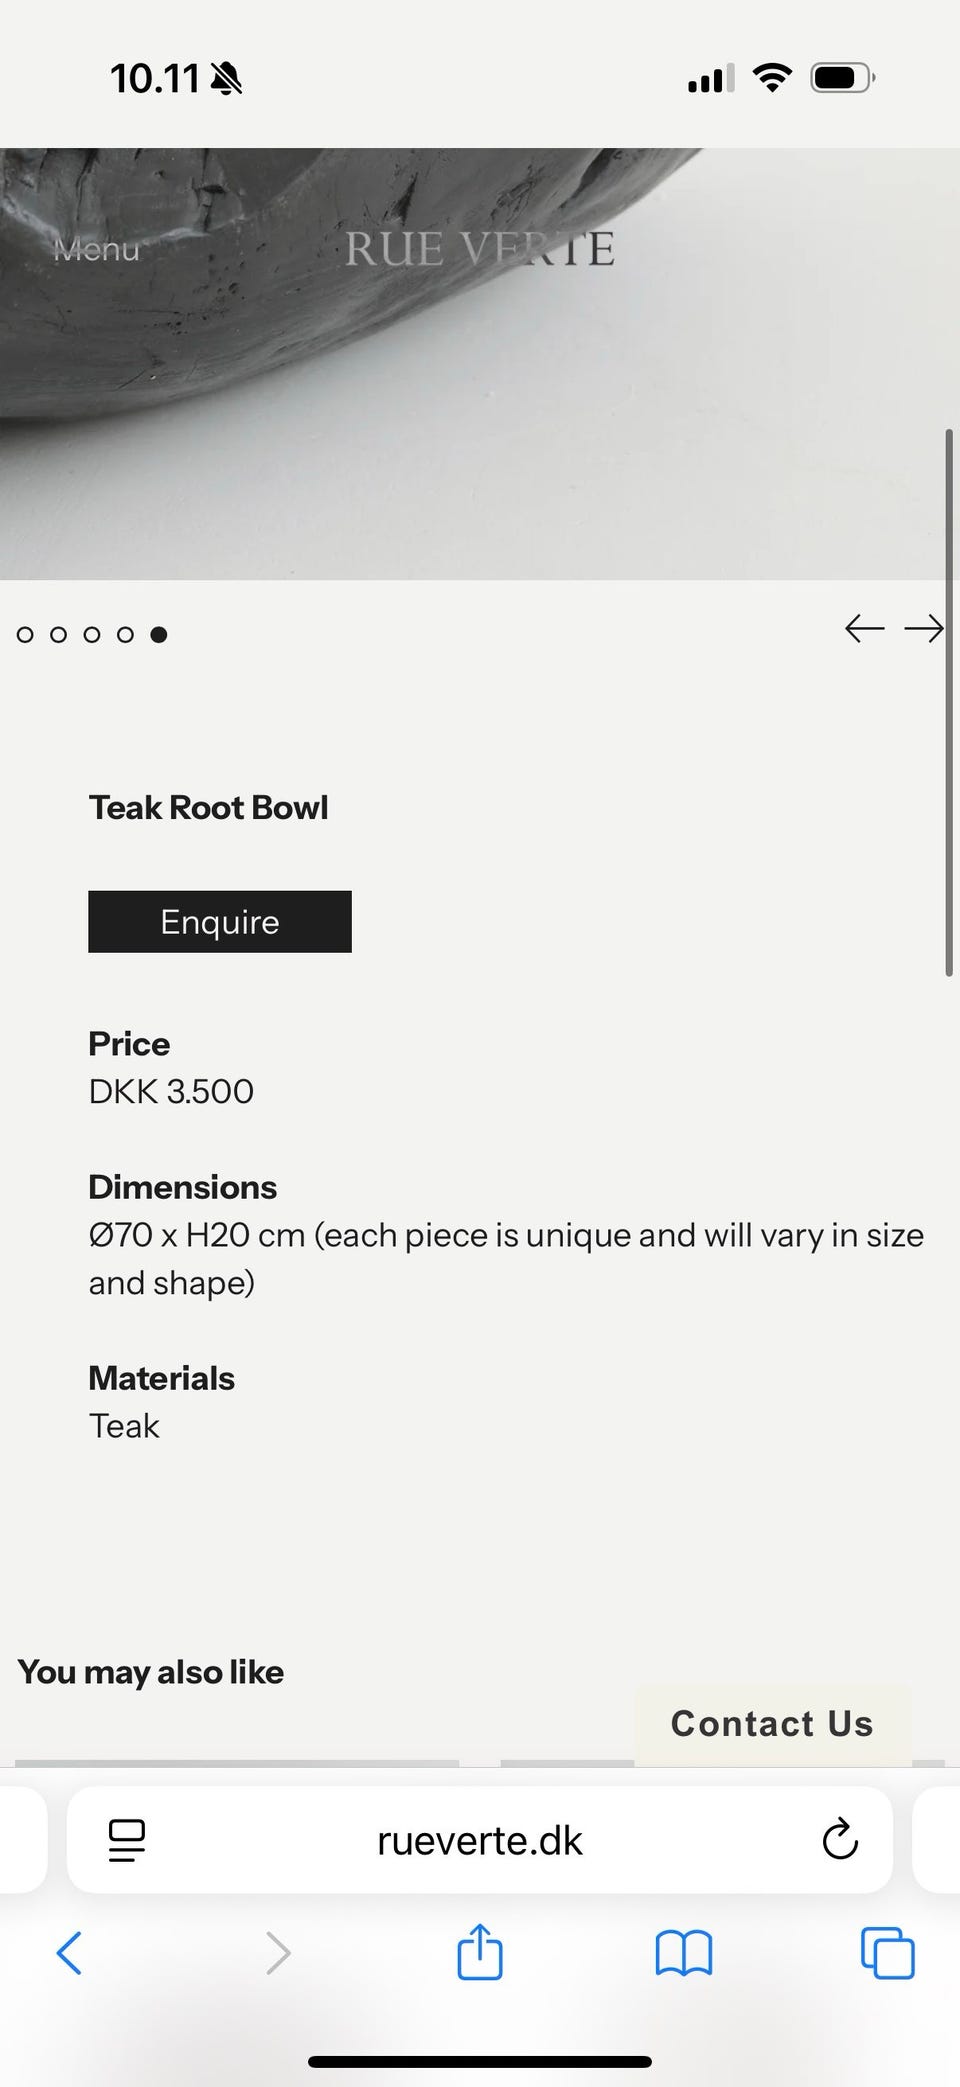Open the Safari share sheet icon

pyautogui.click(x=480, y=1951)
